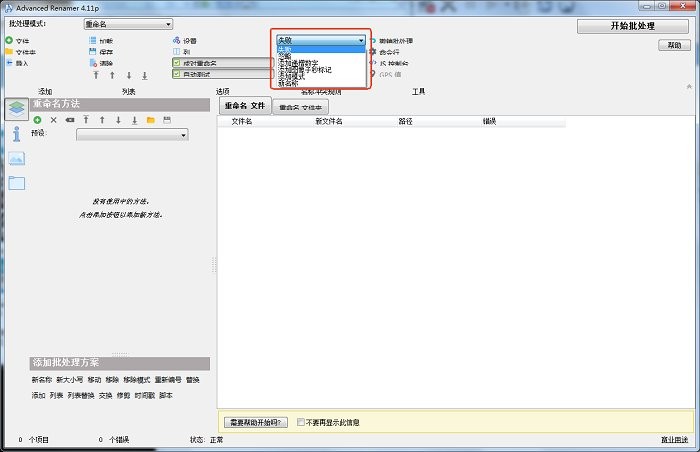Click the list clear icon
This screenshot has height=452, width=700.
93,63
